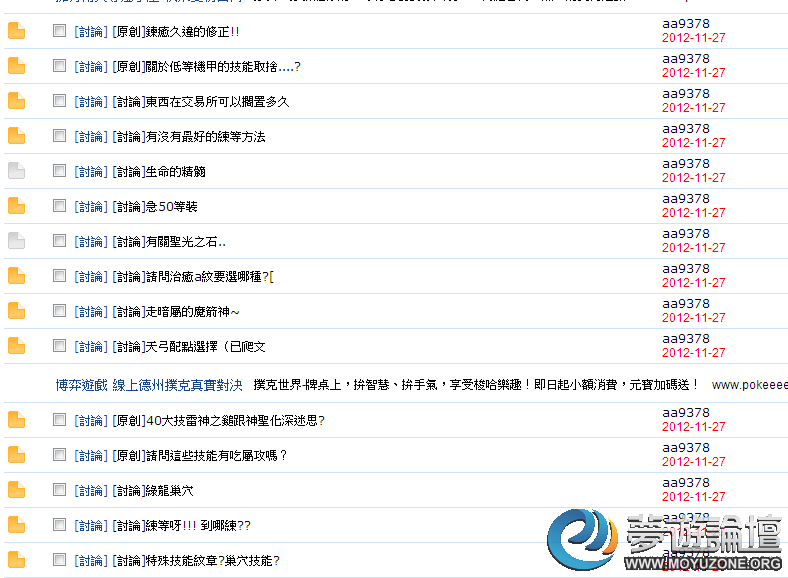Select checkbox for 練等呀 到哪練 thread
The height and width of the screenshot is (578, 788).
pyautogui.click(x=59, y=524)
